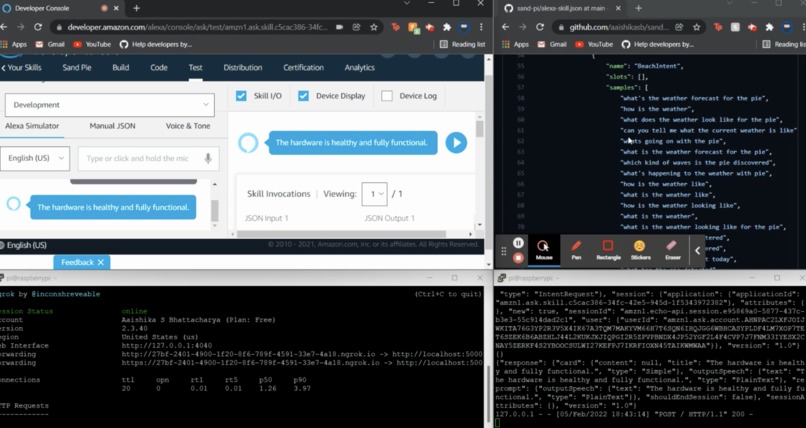Image resolution: width=806 pixels, height=428 pixels.
Task: Click the Tp extension icon in Developer Console window
Action: (395, 27)
